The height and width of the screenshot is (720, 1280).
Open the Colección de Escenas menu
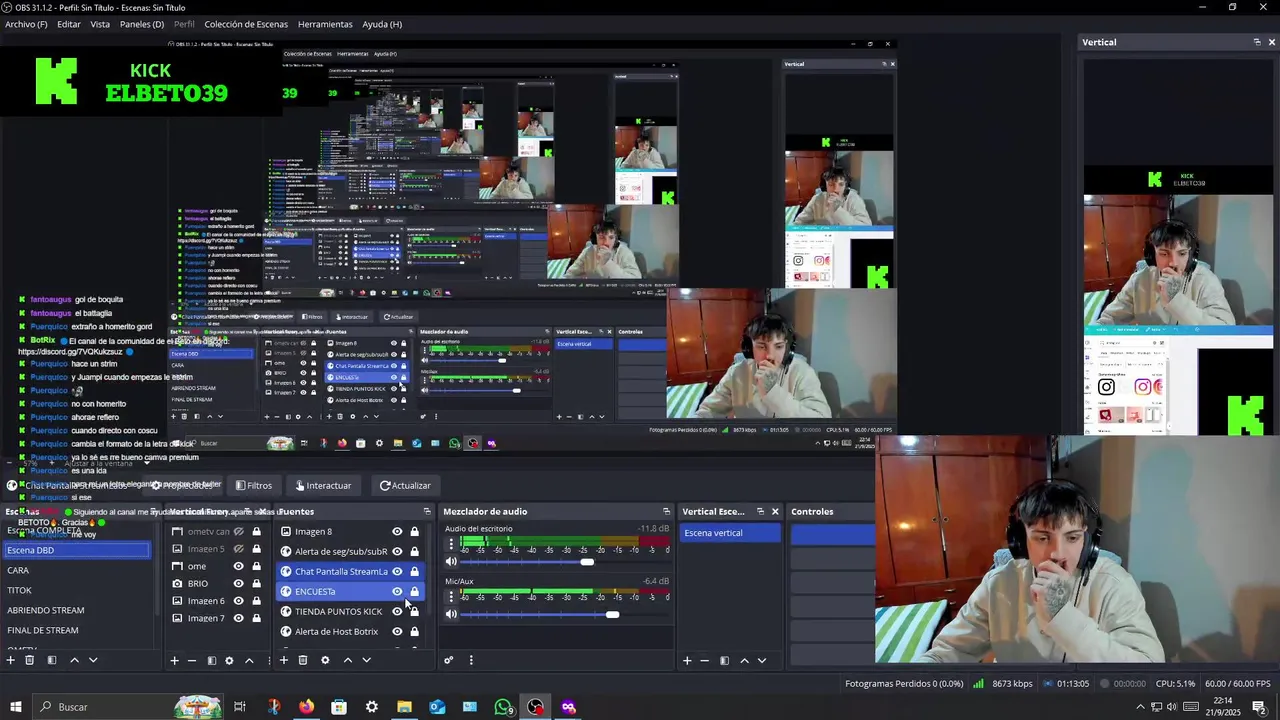[246, 24]
